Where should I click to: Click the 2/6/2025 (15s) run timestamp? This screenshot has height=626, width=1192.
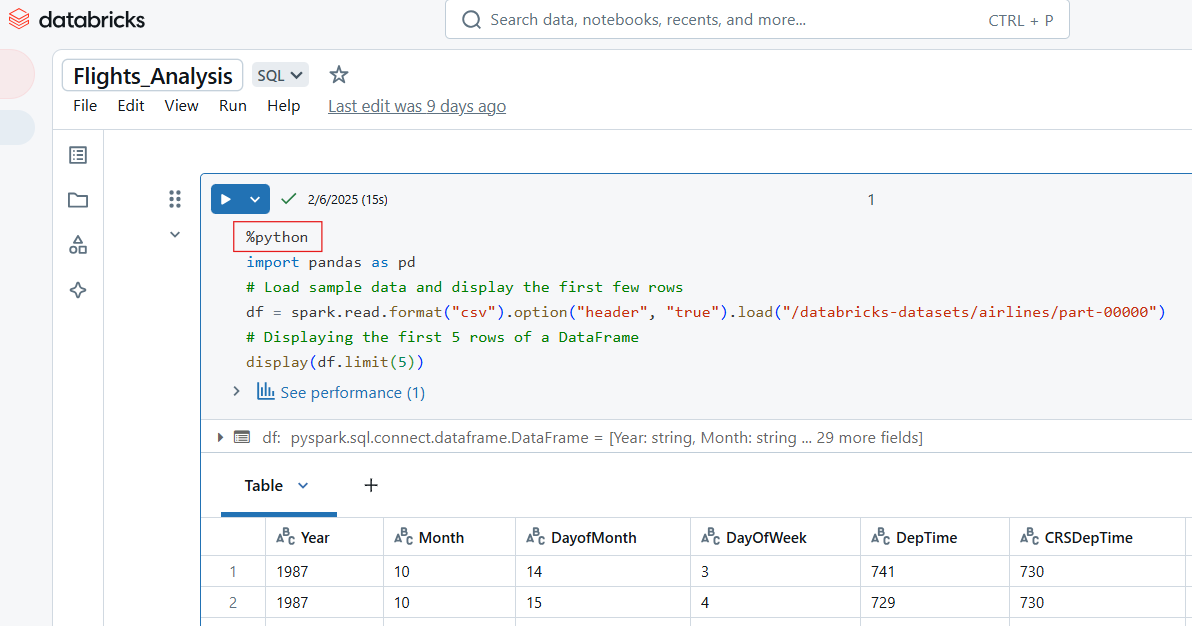pyautogui.click(x=347, y=199)
